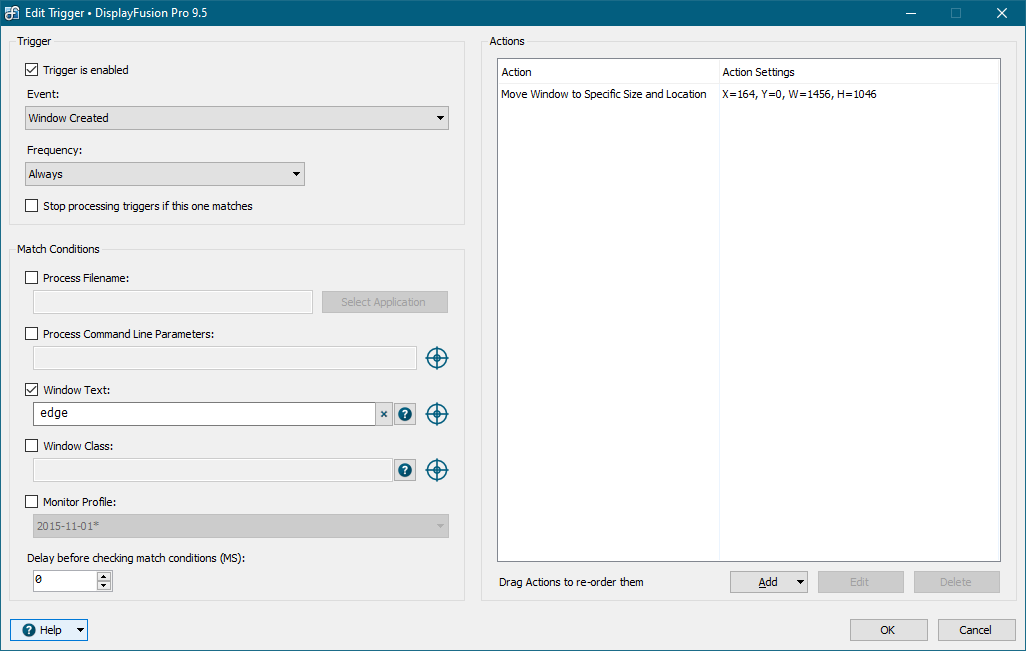The image size is (1026, 651).
Task: Toggle the Window Class checkbox
Action: click(x=32, y=446)
